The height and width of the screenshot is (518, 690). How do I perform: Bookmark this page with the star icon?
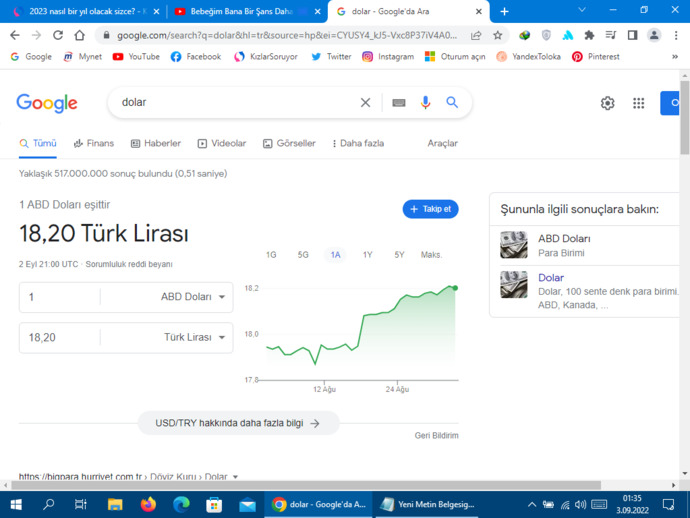(x=498, y=35)
